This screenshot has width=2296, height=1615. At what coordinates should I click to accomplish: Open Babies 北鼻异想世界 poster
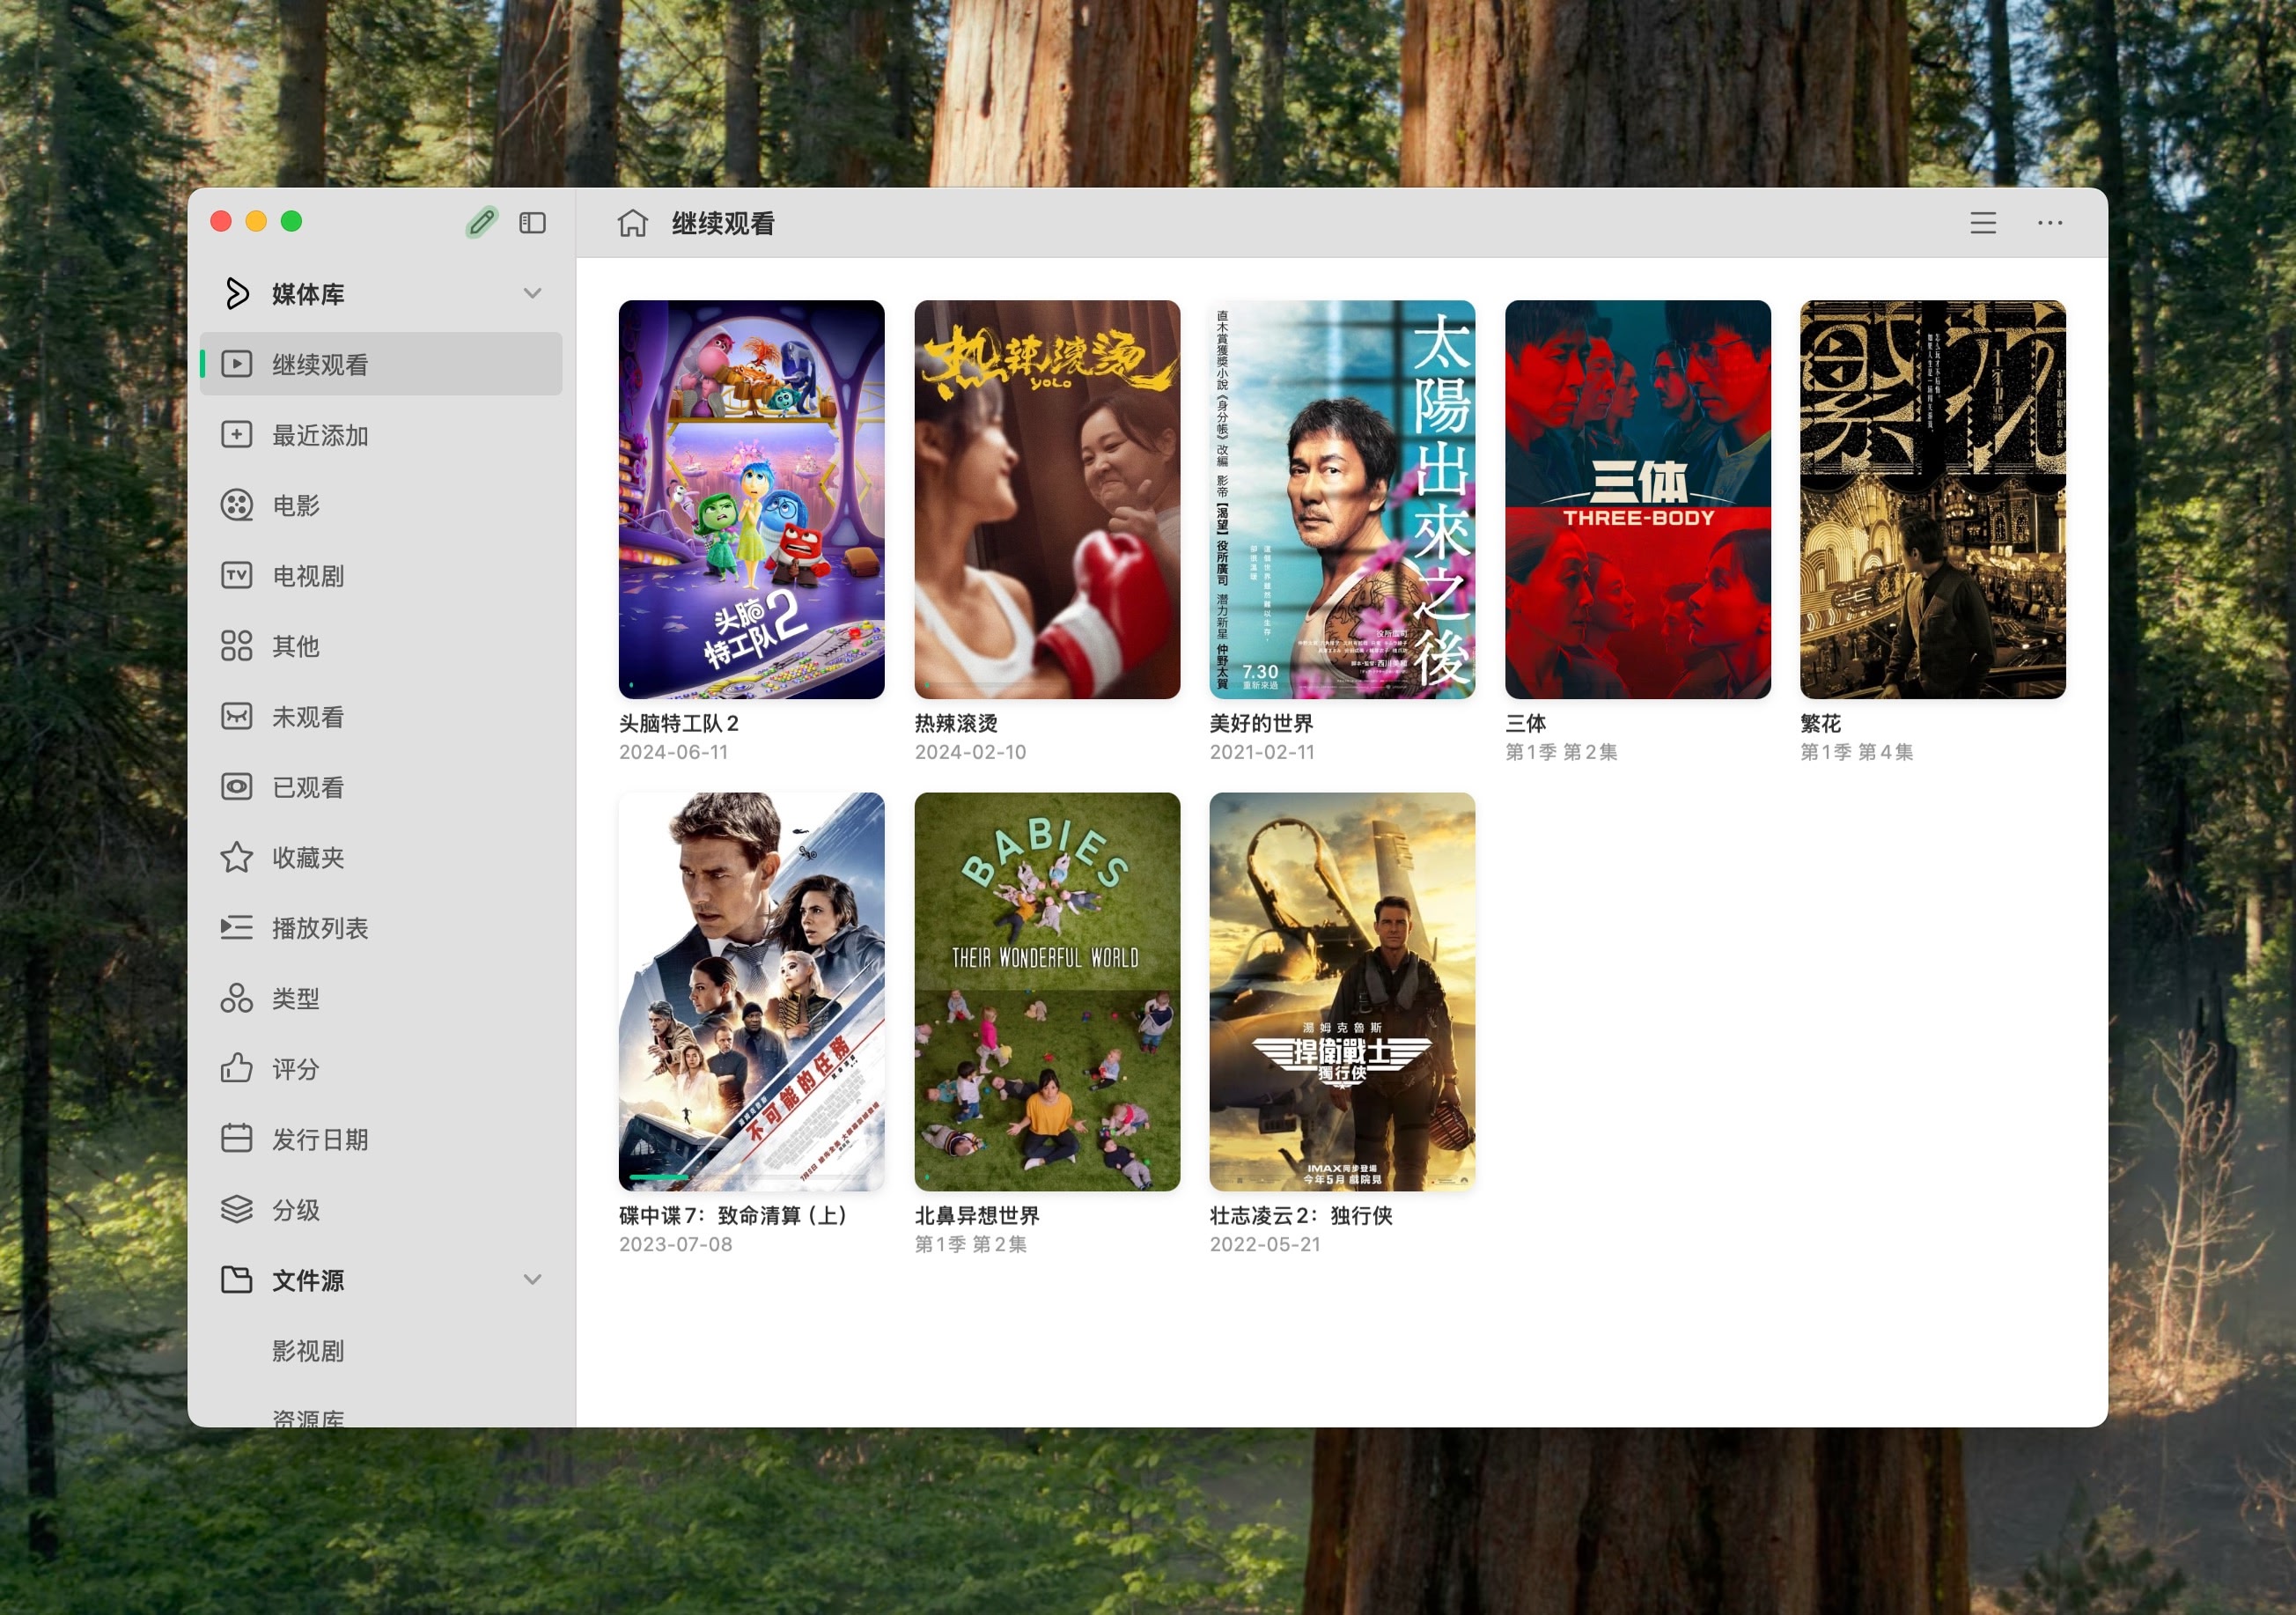(x=1047, y=991)
